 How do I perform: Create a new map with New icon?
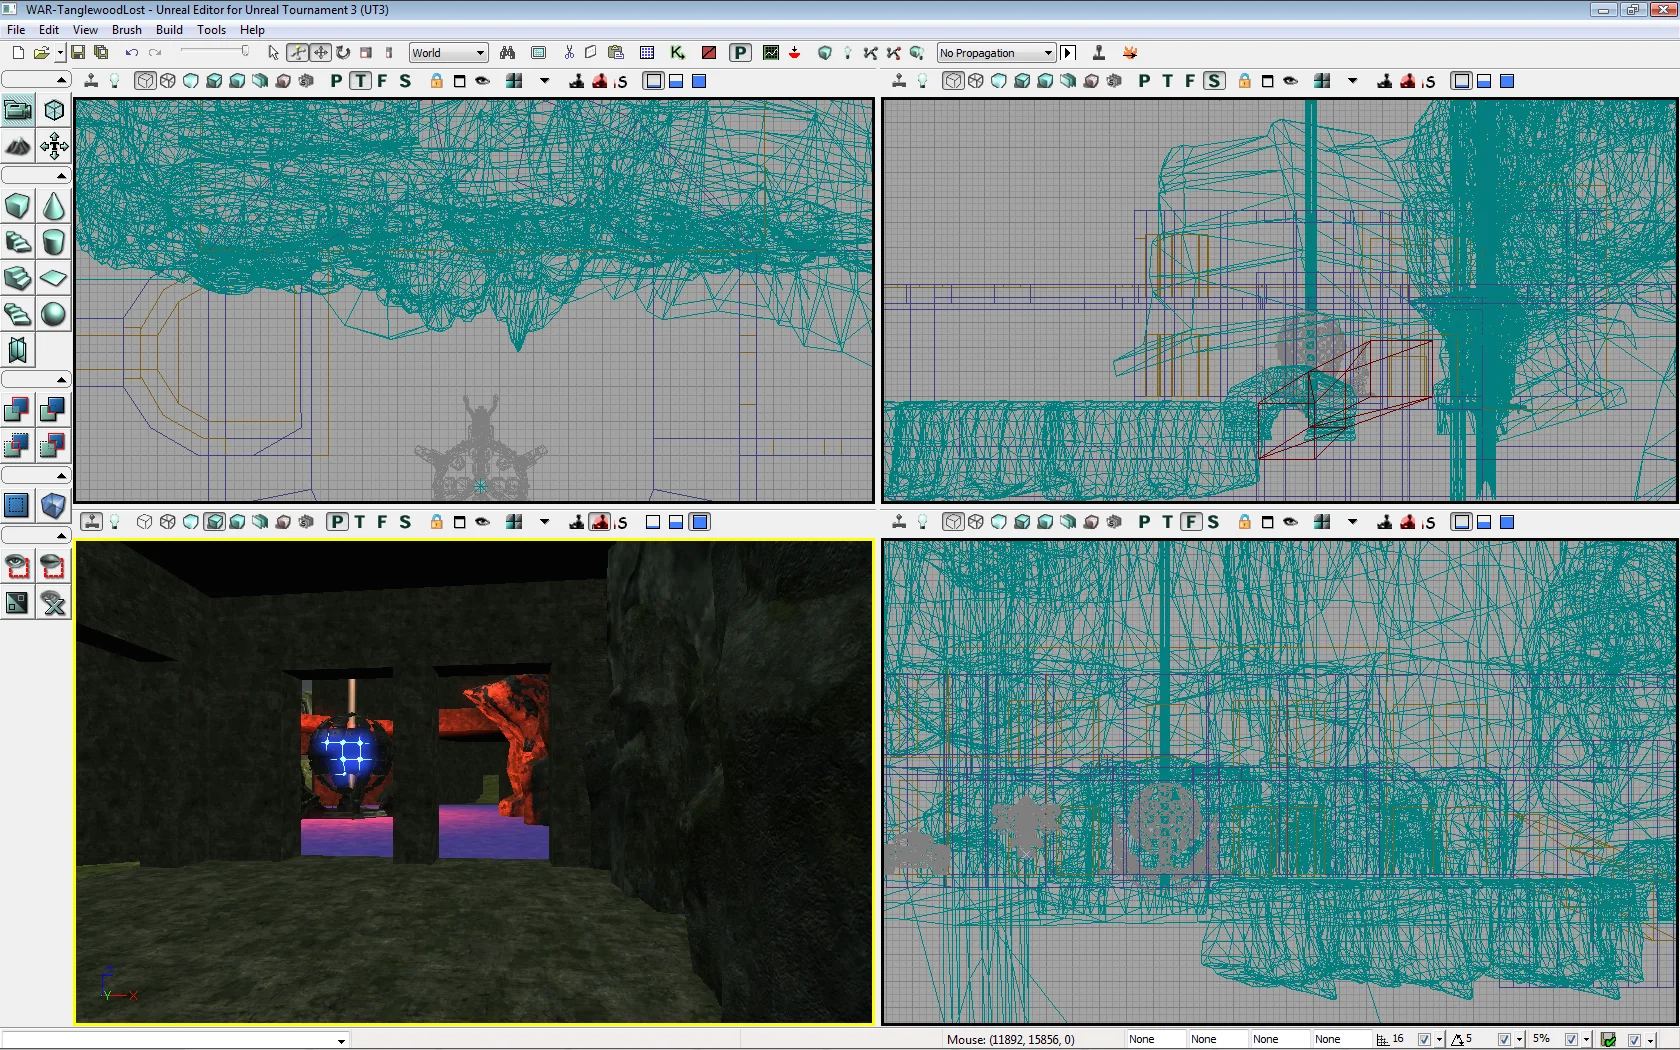pyautogui.click(x=18, y=53)
